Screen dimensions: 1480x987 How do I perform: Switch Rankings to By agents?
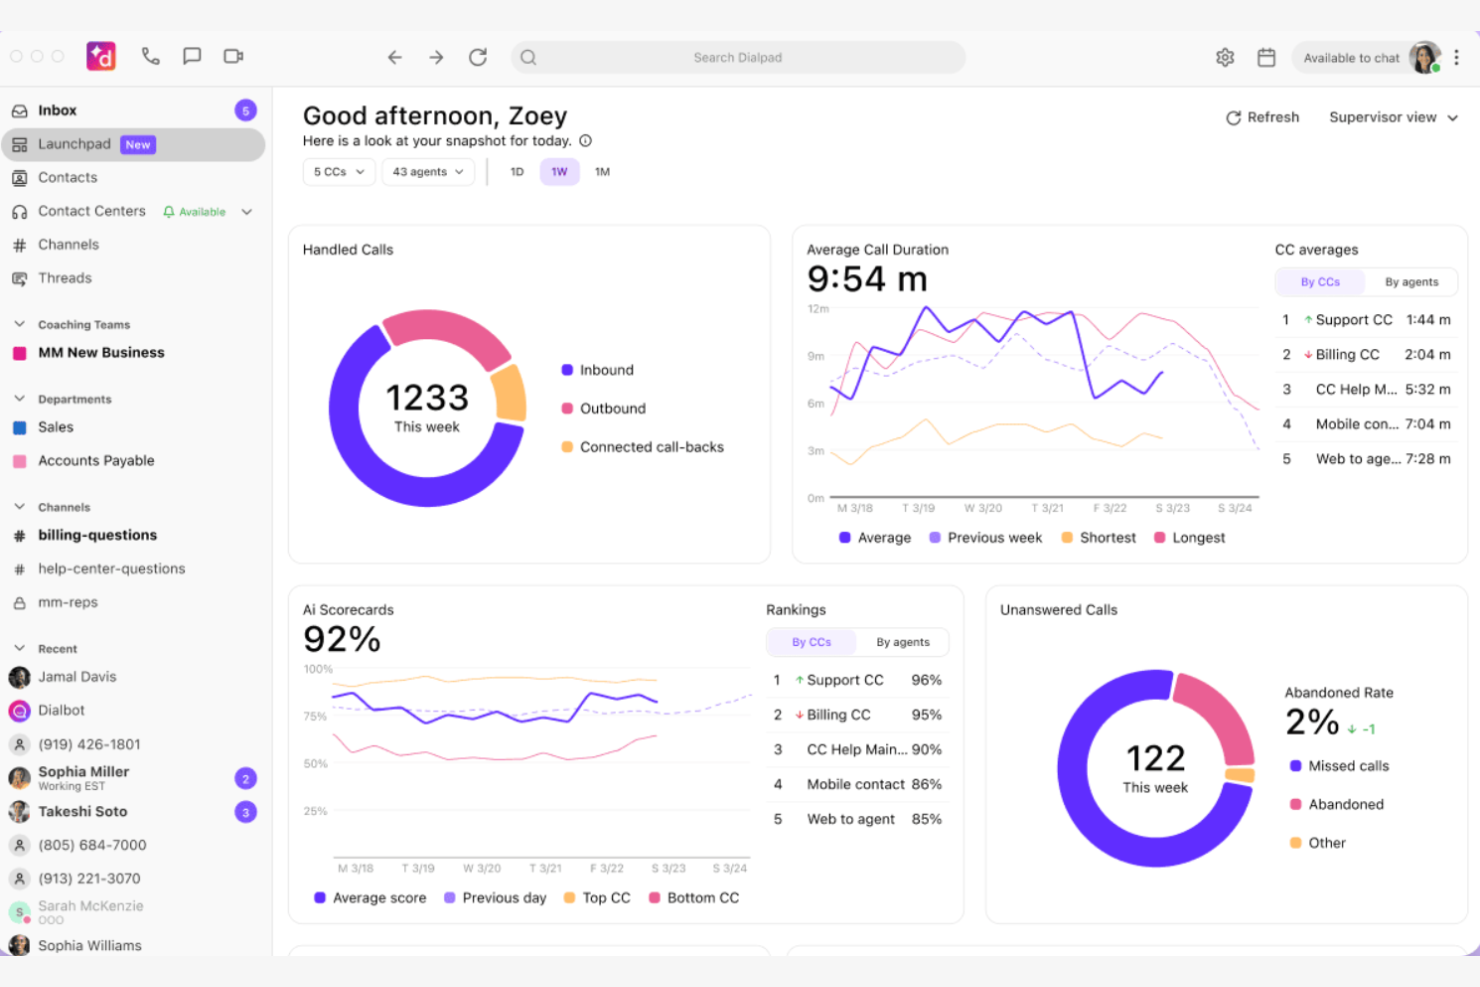point(902,642)
